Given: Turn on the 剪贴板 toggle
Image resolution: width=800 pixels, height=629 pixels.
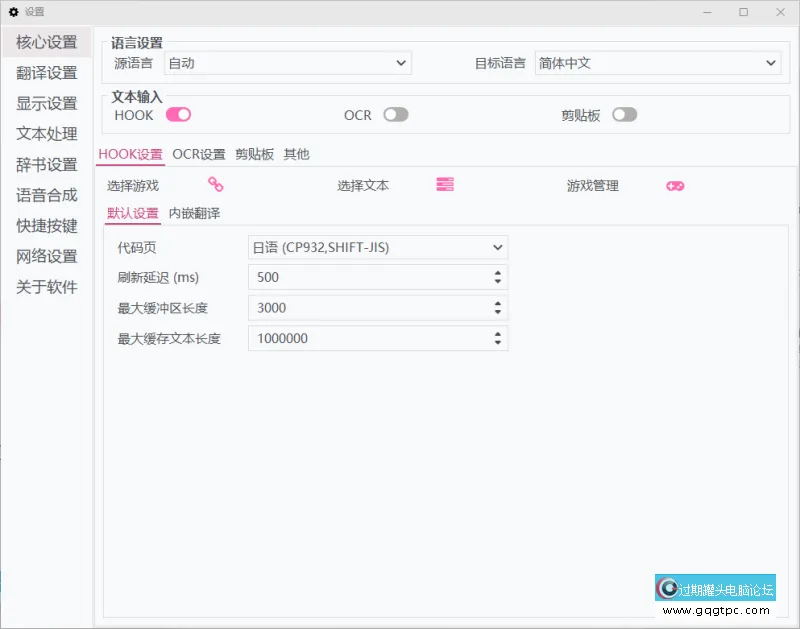Looking at the screenshot, I should coord(624,115).
